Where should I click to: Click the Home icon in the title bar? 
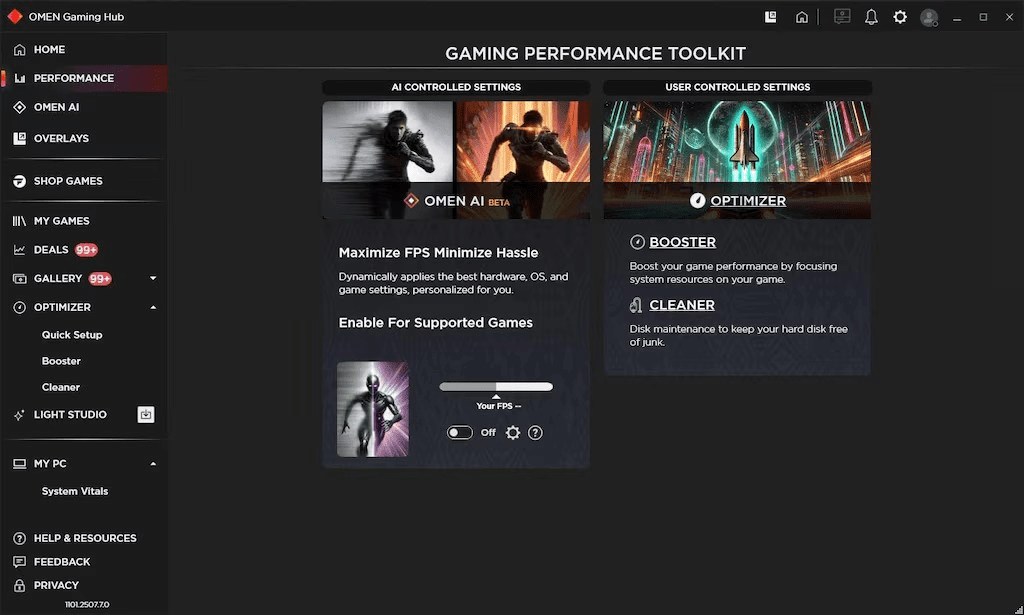pyautogui.click(x=802, y=16)
